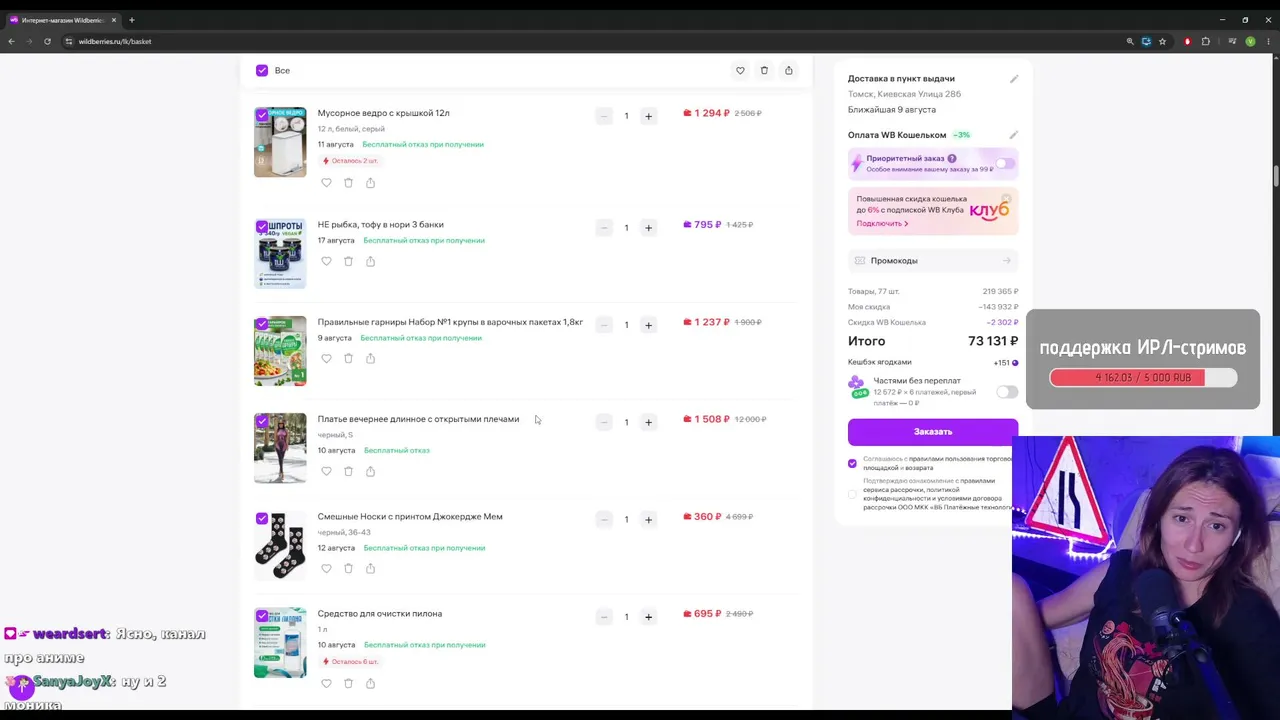Screen dimensions: 1280x720
Task: Uncheck the Правильные гарниры Набор item
Action: click(262, 324)
